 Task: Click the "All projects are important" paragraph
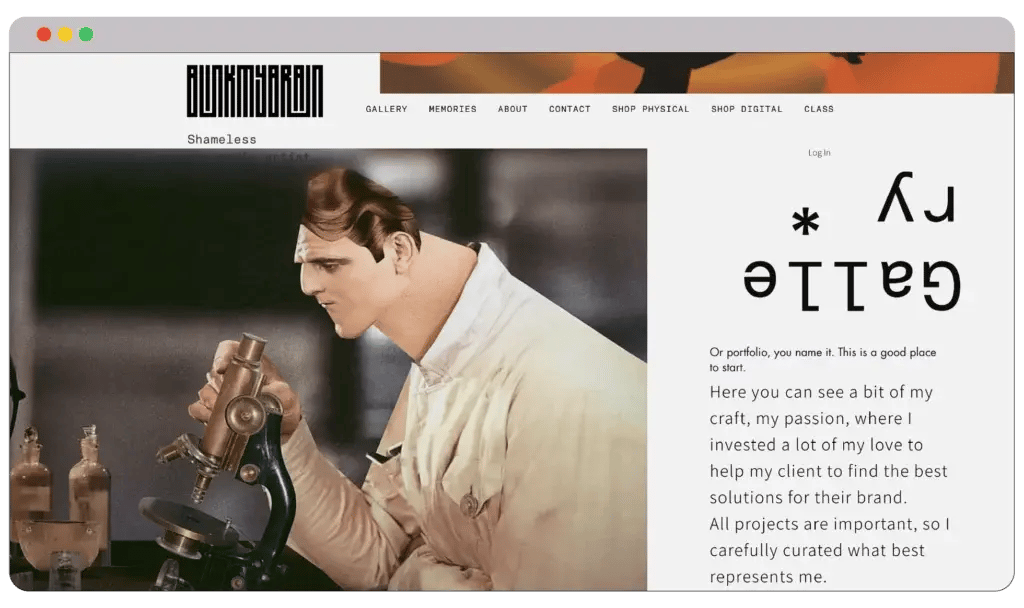coord(829,550)
